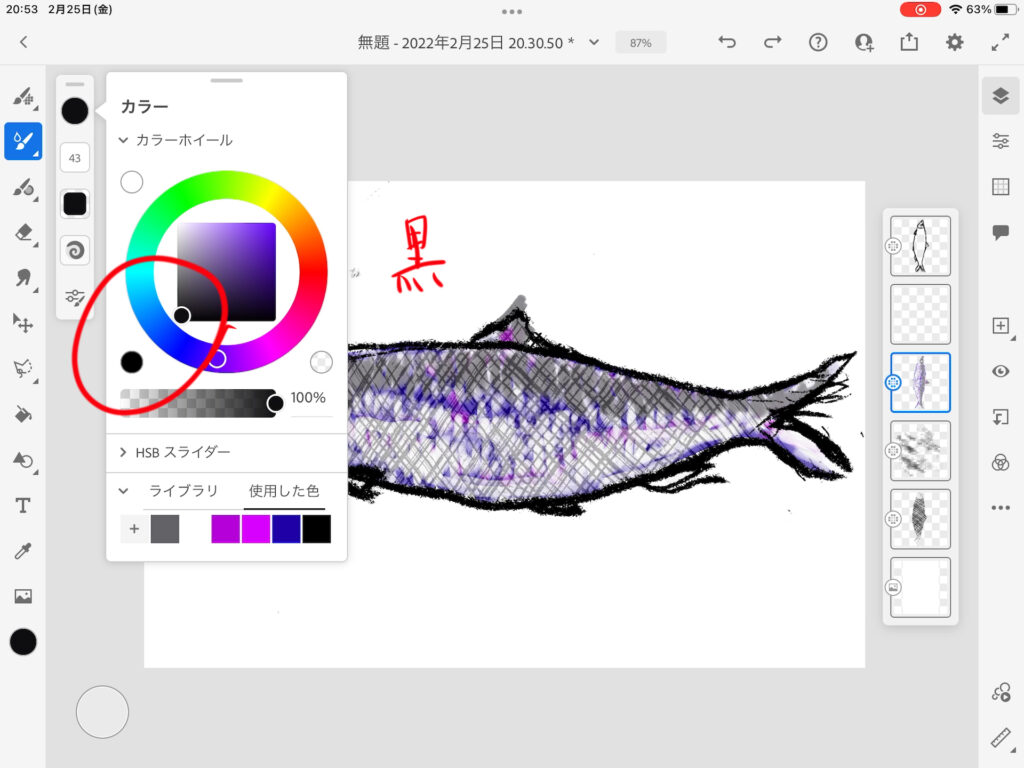Select the magenta recent color swatch
The image size is (1024, 768).
(256, 529)
